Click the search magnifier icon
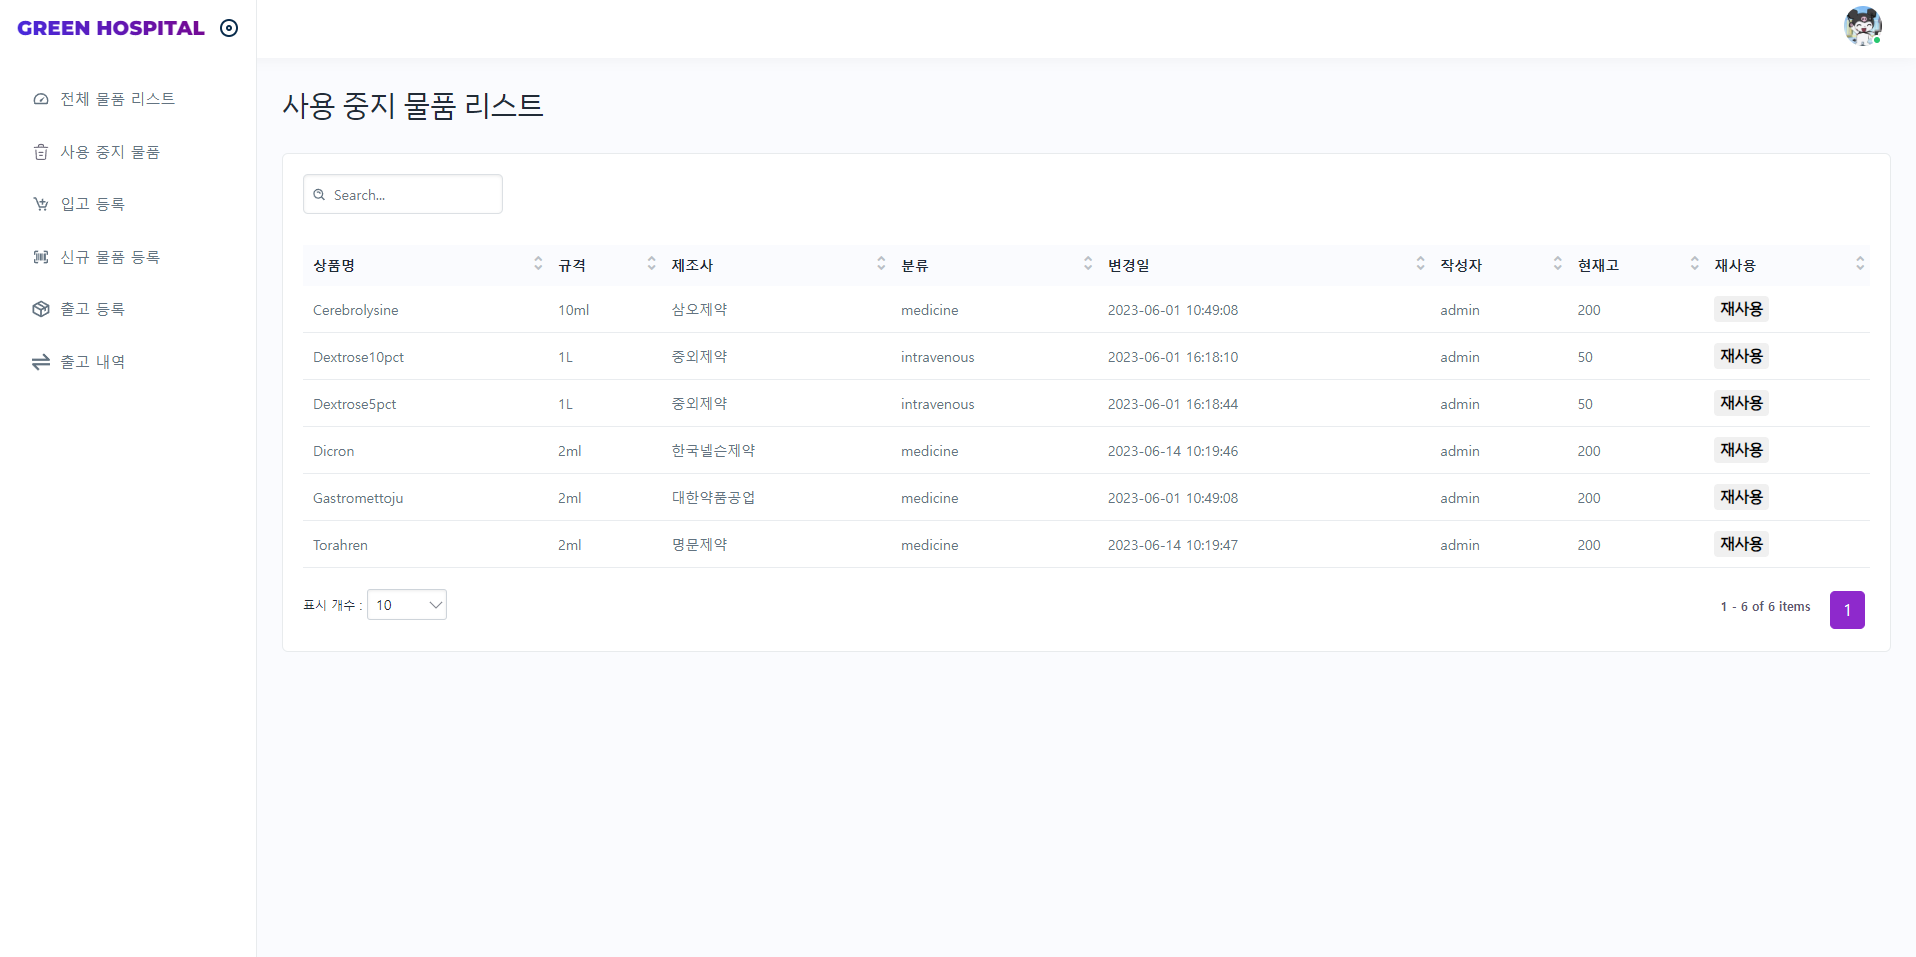Image resolution: width=1916 pixels, height=957 pixels. pos(319,195)
